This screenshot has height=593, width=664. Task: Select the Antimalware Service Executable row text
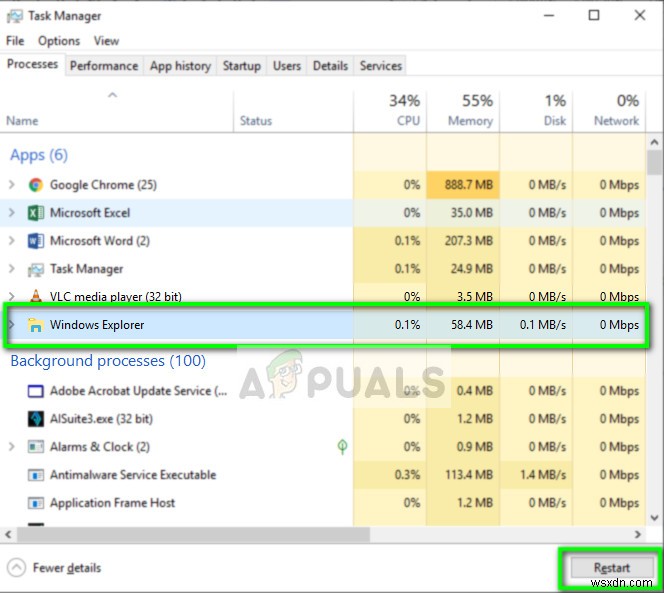[133, 475]
